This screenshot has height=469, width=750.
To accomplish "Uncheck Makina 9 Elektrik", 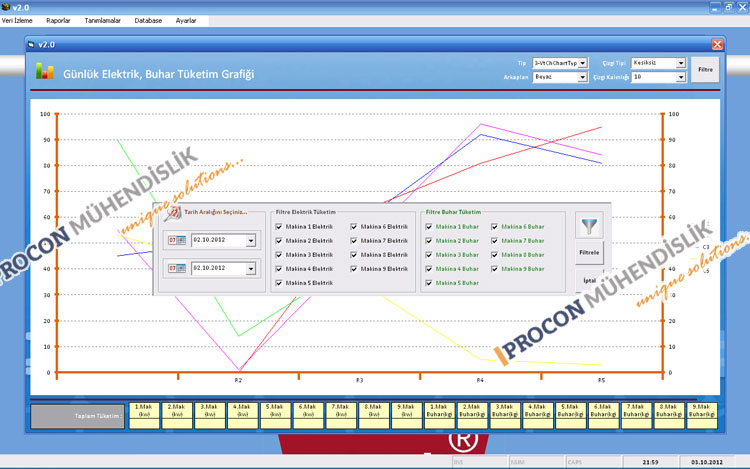I will [x=353, y=269].
